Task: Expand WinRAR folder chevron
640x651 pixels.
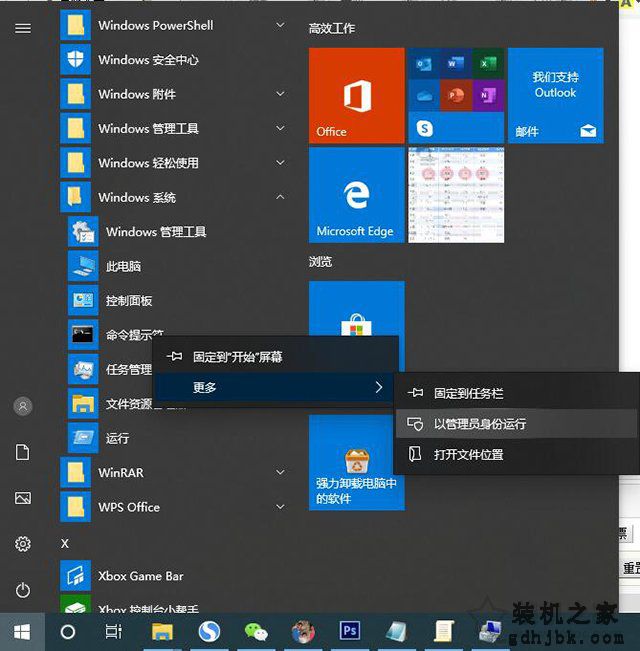Action: coord(281,472)
